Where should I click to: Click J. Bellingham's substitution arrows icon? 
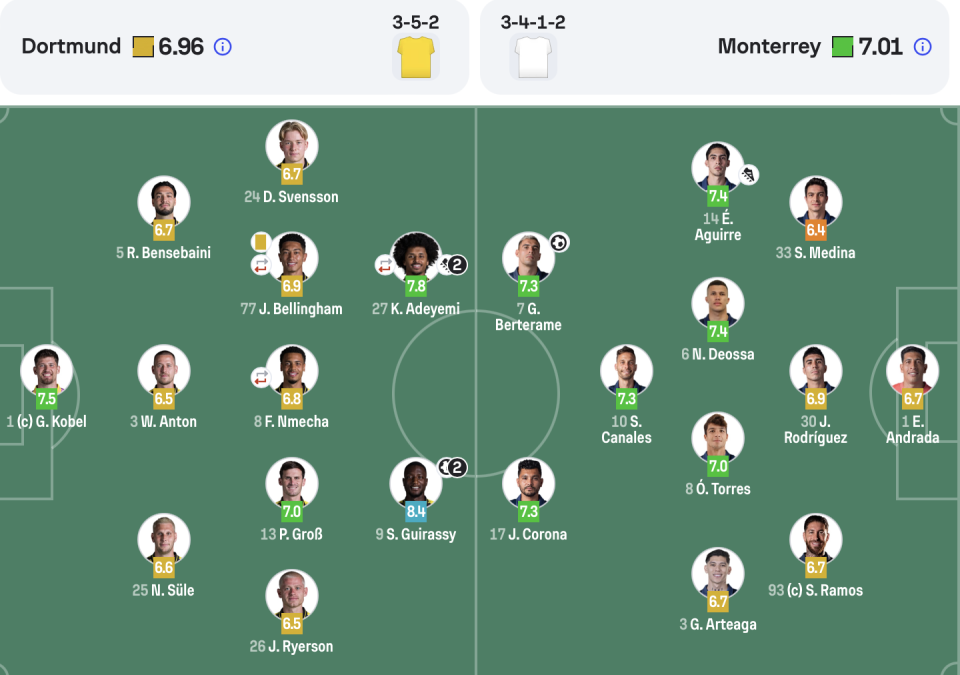(261, 265)
